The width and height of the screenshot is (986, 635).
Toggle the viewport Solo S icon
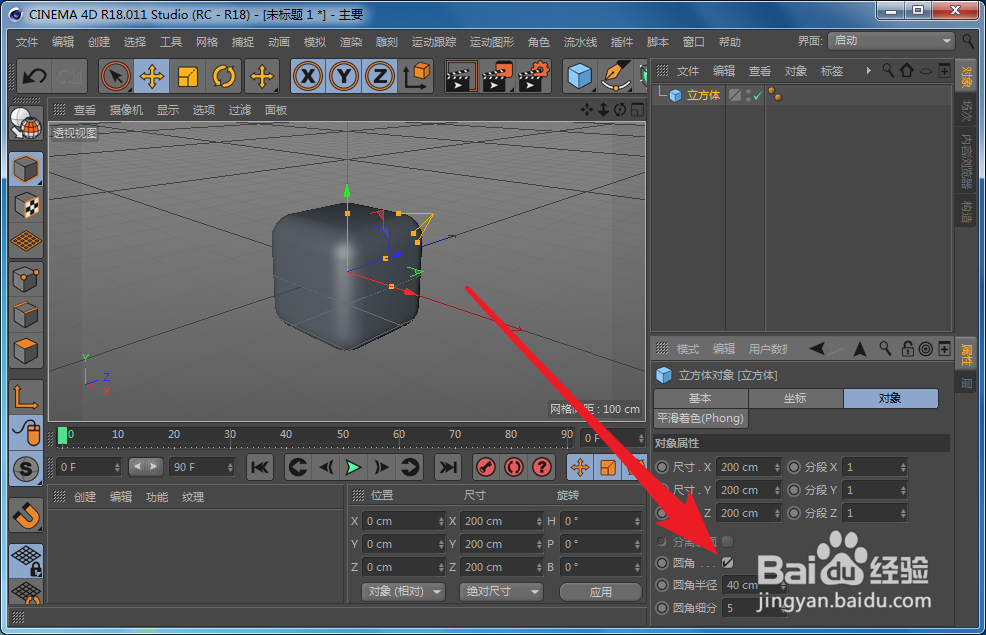click(26, 469)
